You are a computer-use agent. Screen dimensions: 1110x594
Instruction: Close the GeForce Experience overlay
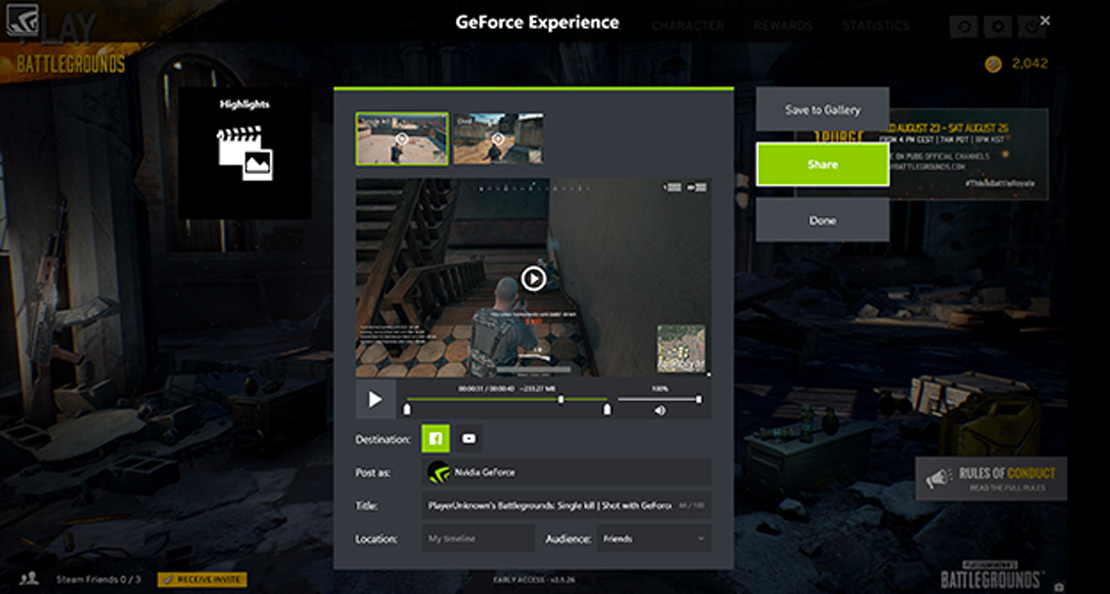tap(1045, 21)
